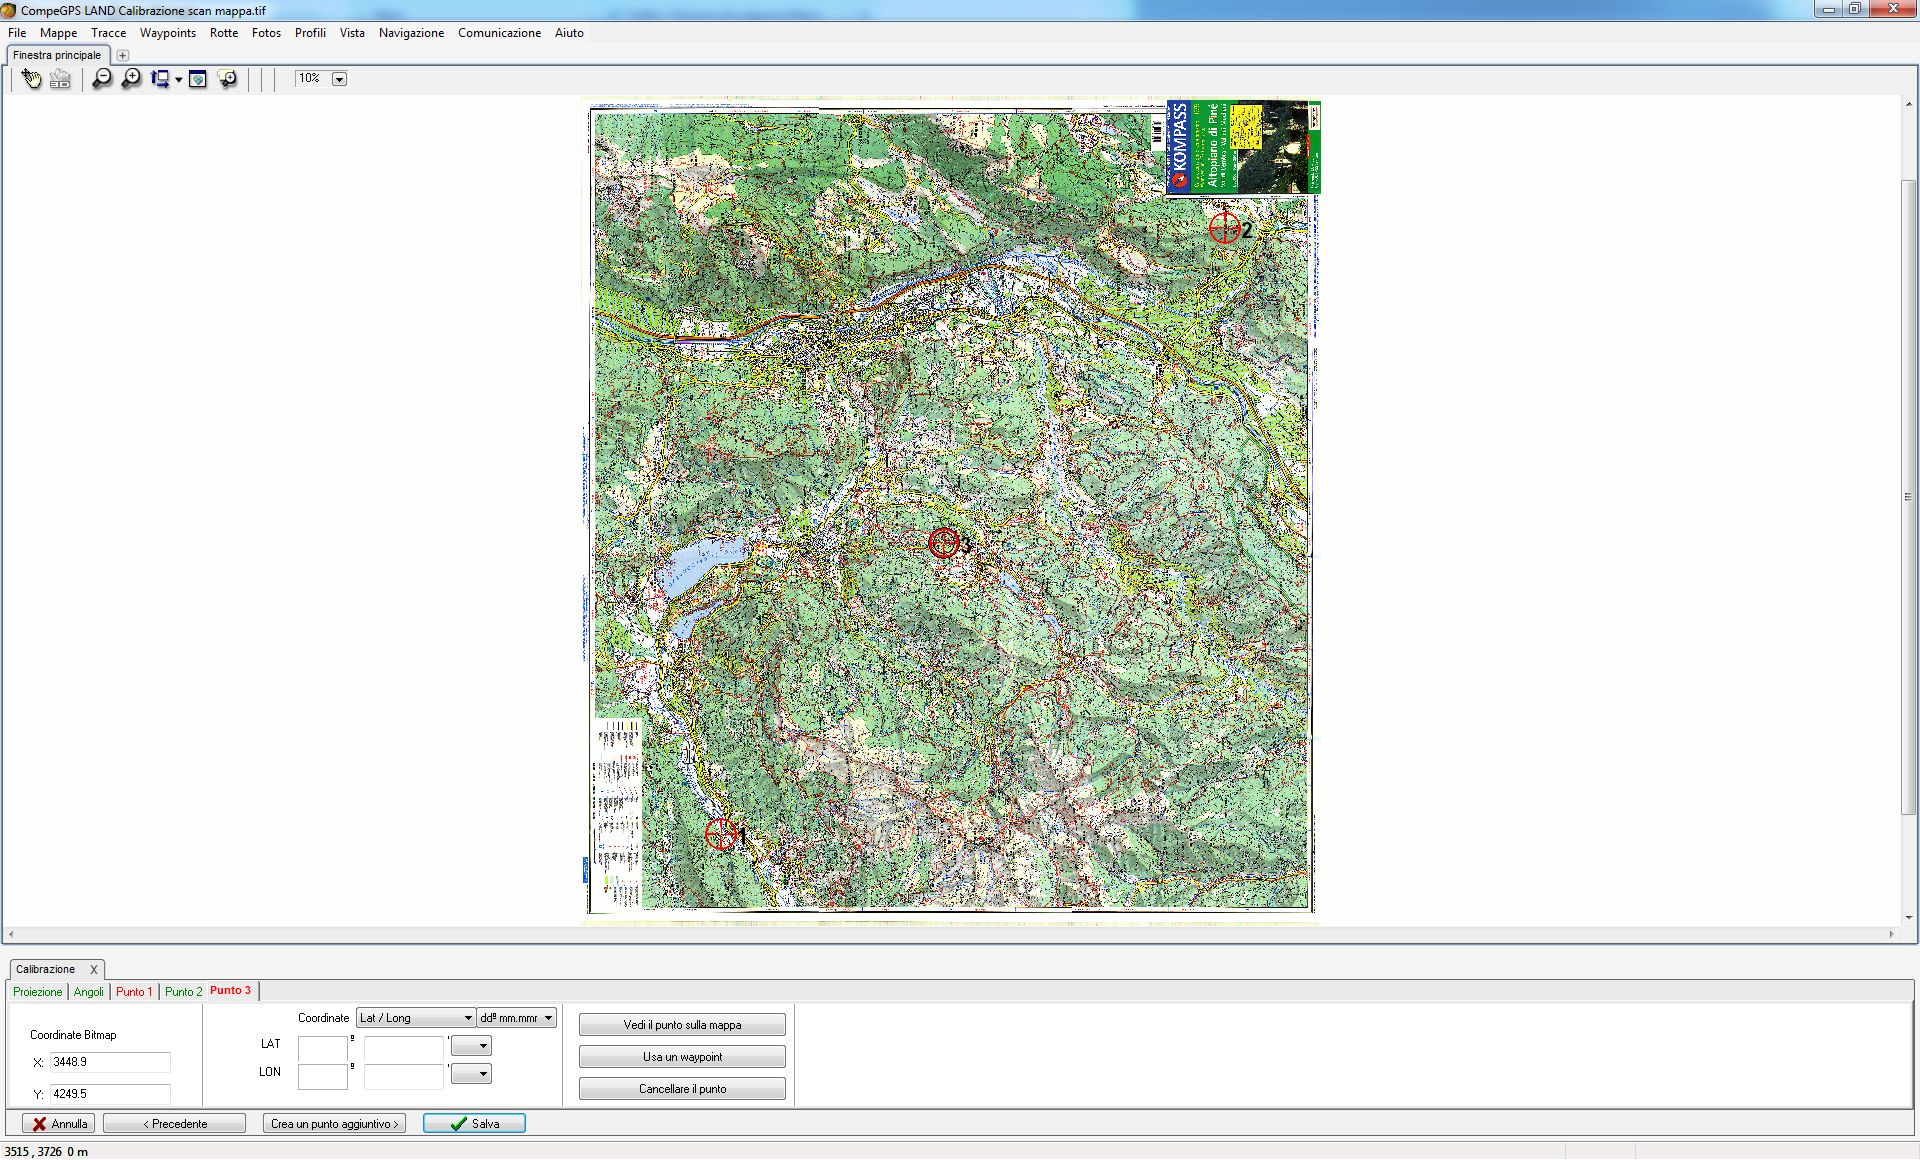The image size is (1920, 1160).
Task: Close the Calibrazione panel with X
Action: [x=94, y=969]
